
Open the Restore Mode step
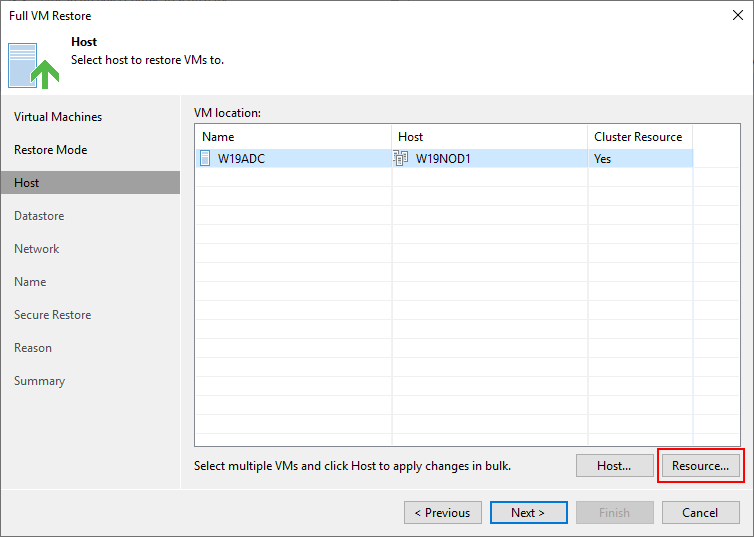(x=50, y=150)
